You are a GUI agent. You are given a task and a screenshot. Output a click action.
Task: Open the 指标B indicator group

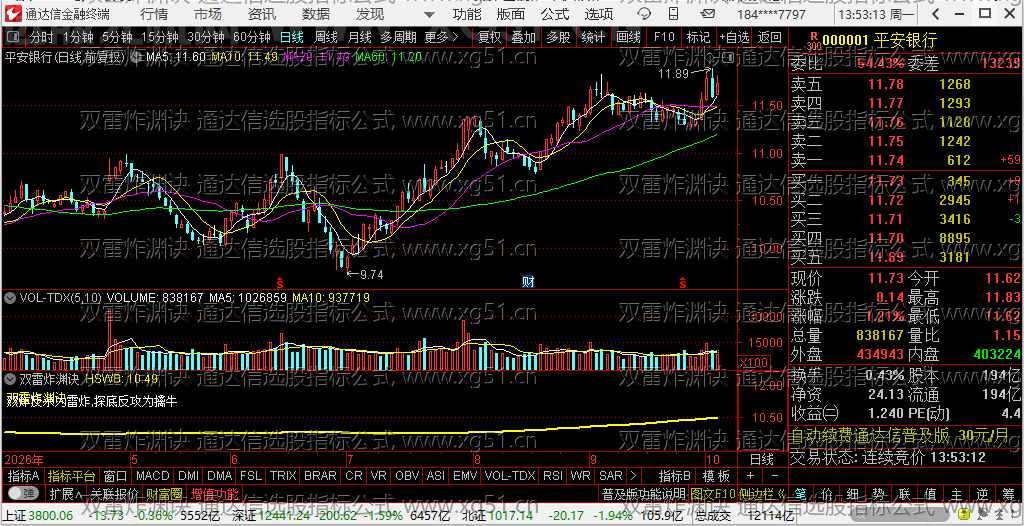675,475
